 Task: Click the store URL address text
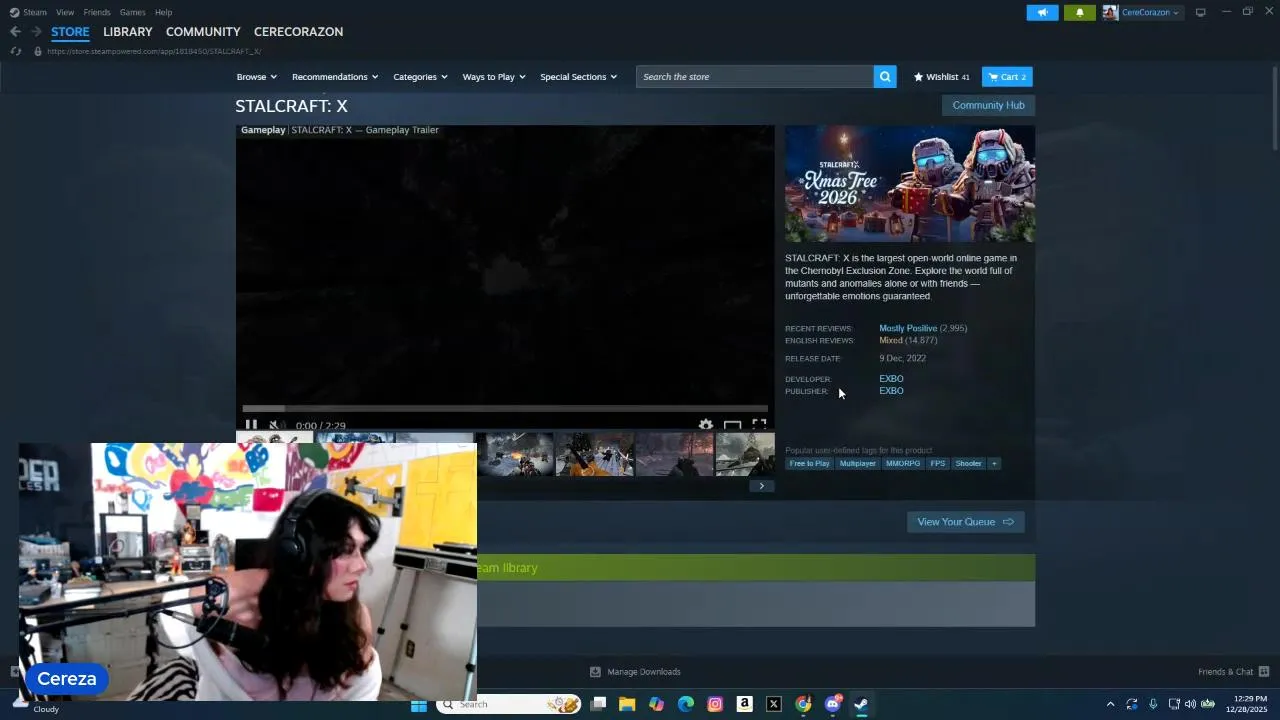pyautogui.click(x=153, y=51)
